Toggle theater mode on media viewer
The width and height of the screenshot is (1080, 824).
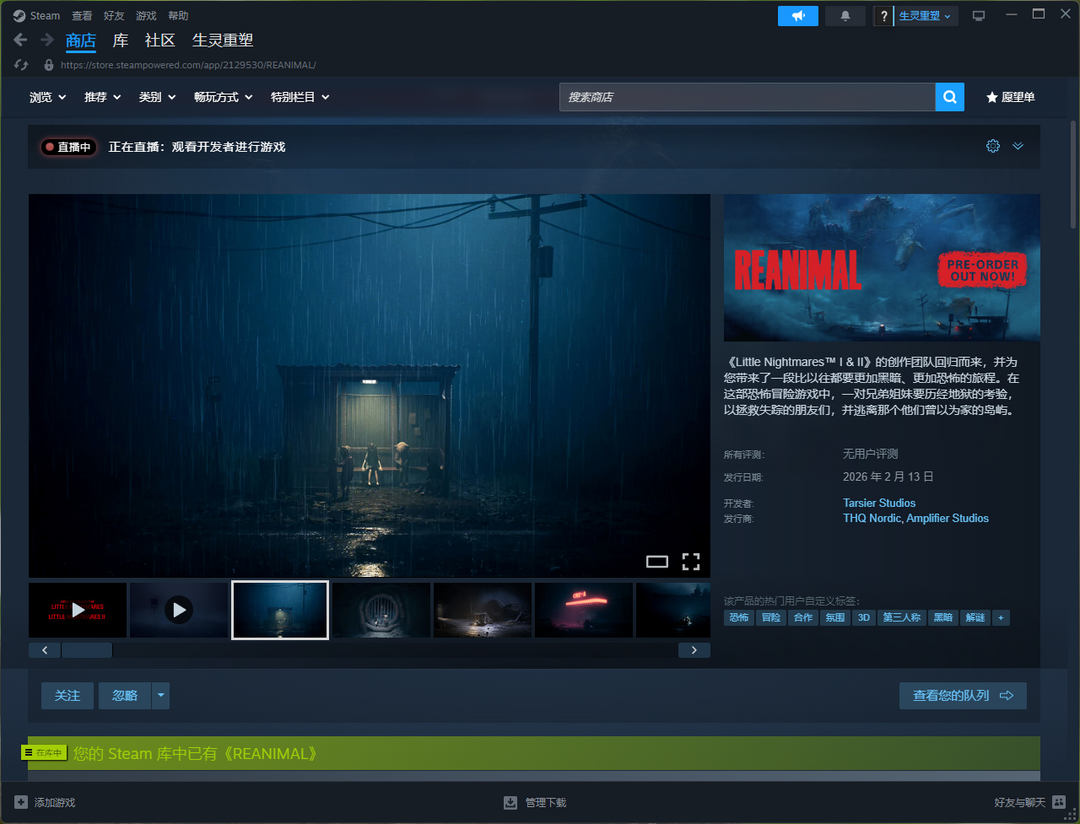[657, 562]
